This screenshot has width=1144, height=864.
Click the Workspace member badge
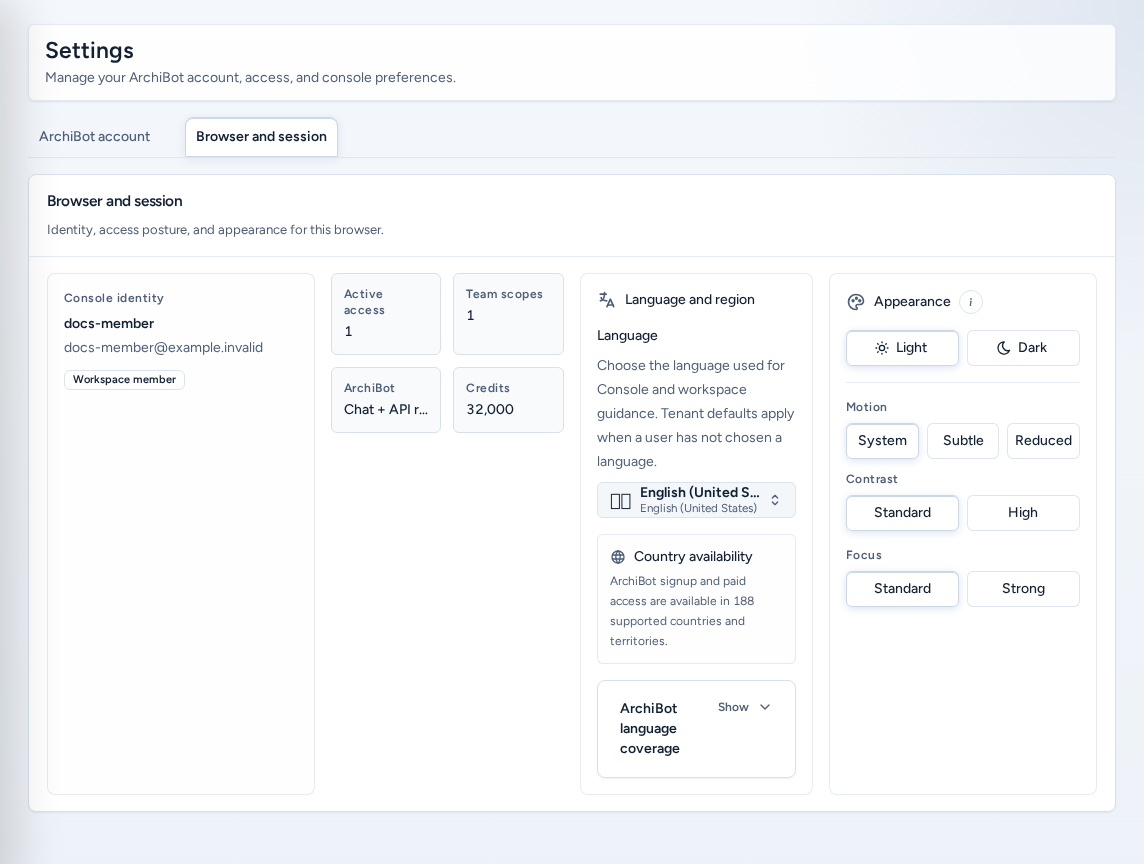point(124,379)
